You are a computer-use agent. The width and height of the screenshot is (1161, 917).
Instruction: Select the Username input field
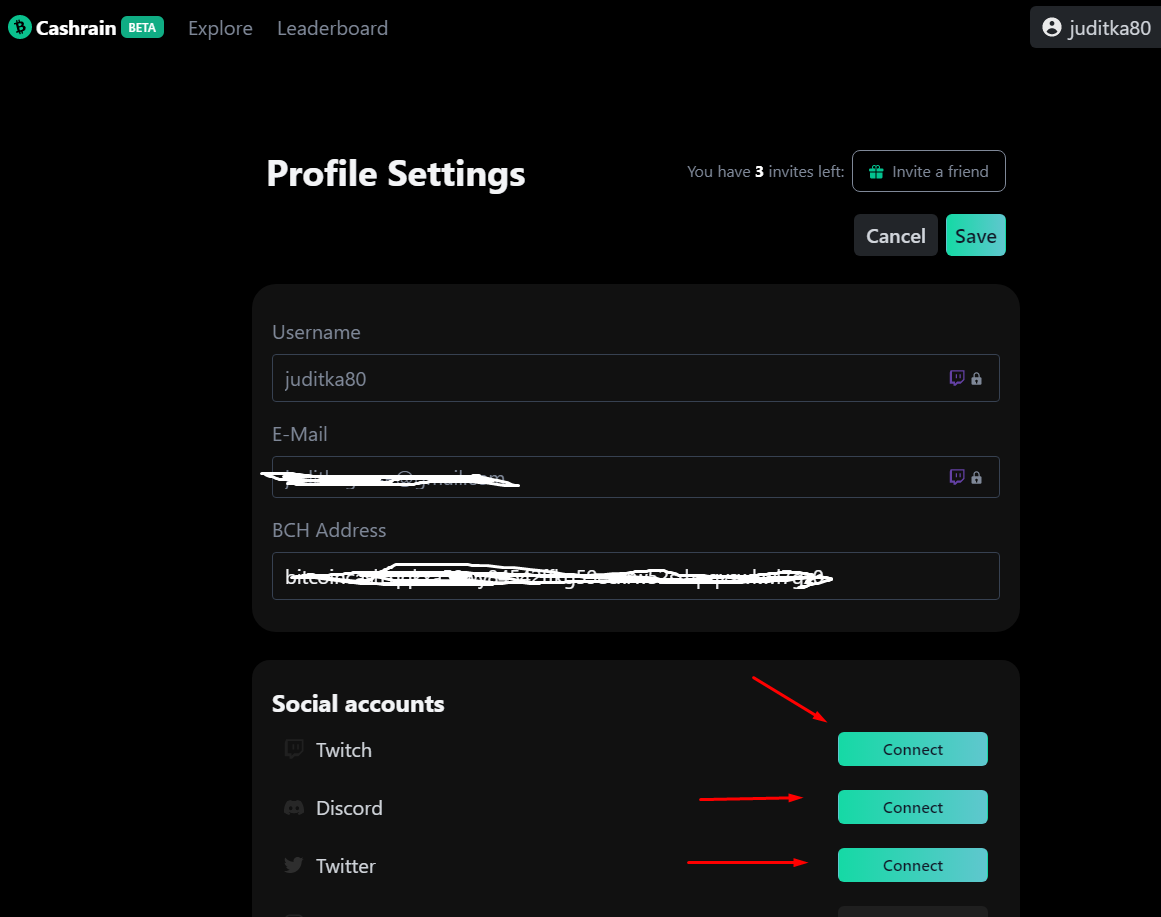(636, 378)
